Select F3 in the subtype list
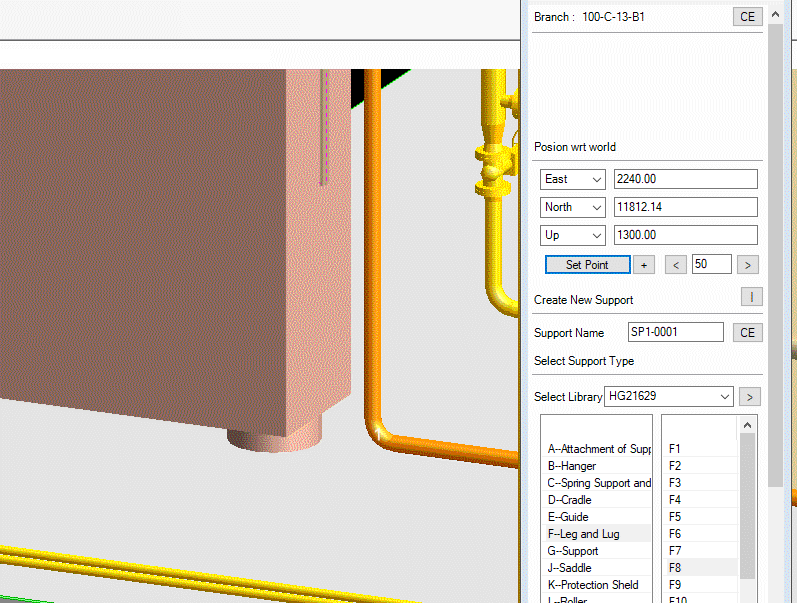Screen dimensions: 797x603 click(x=700, y=483)
